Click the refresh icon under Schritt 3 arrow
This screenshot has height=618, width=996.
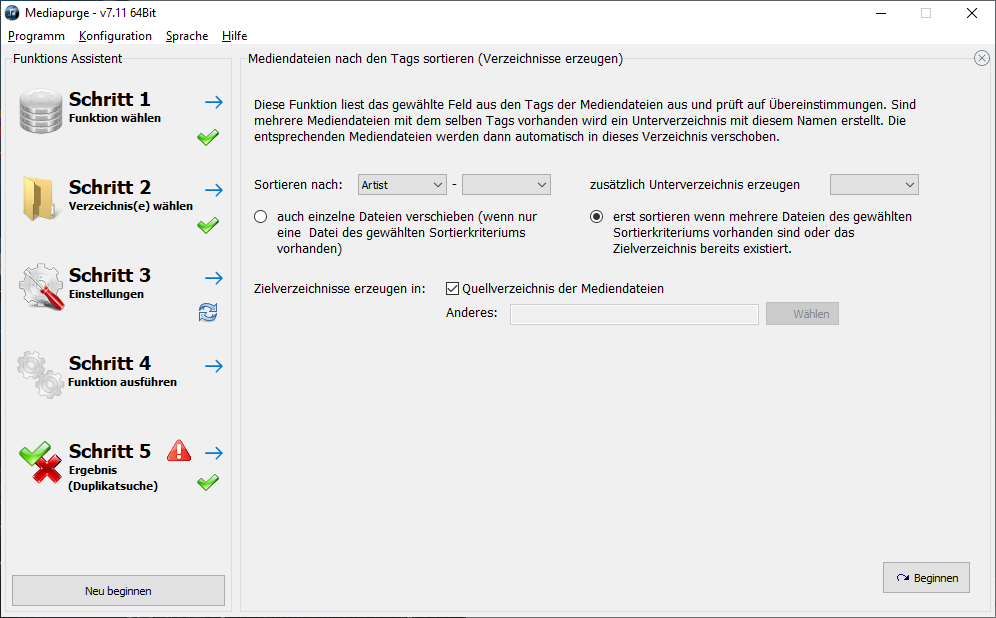[x=208, y=314]
